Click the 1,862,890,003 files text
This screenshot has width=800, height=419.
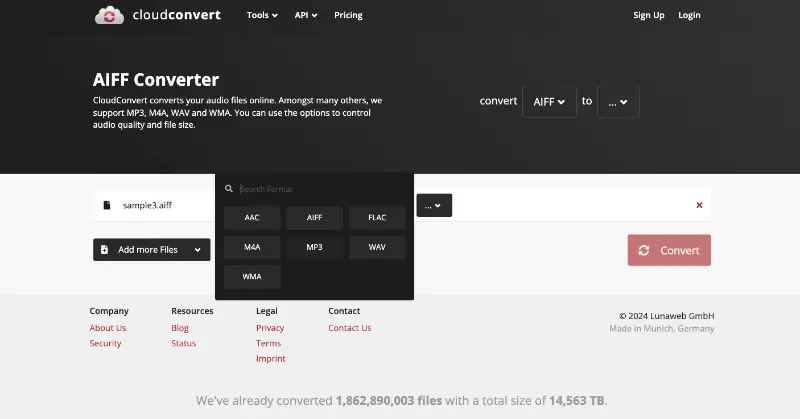coord(389,401)
